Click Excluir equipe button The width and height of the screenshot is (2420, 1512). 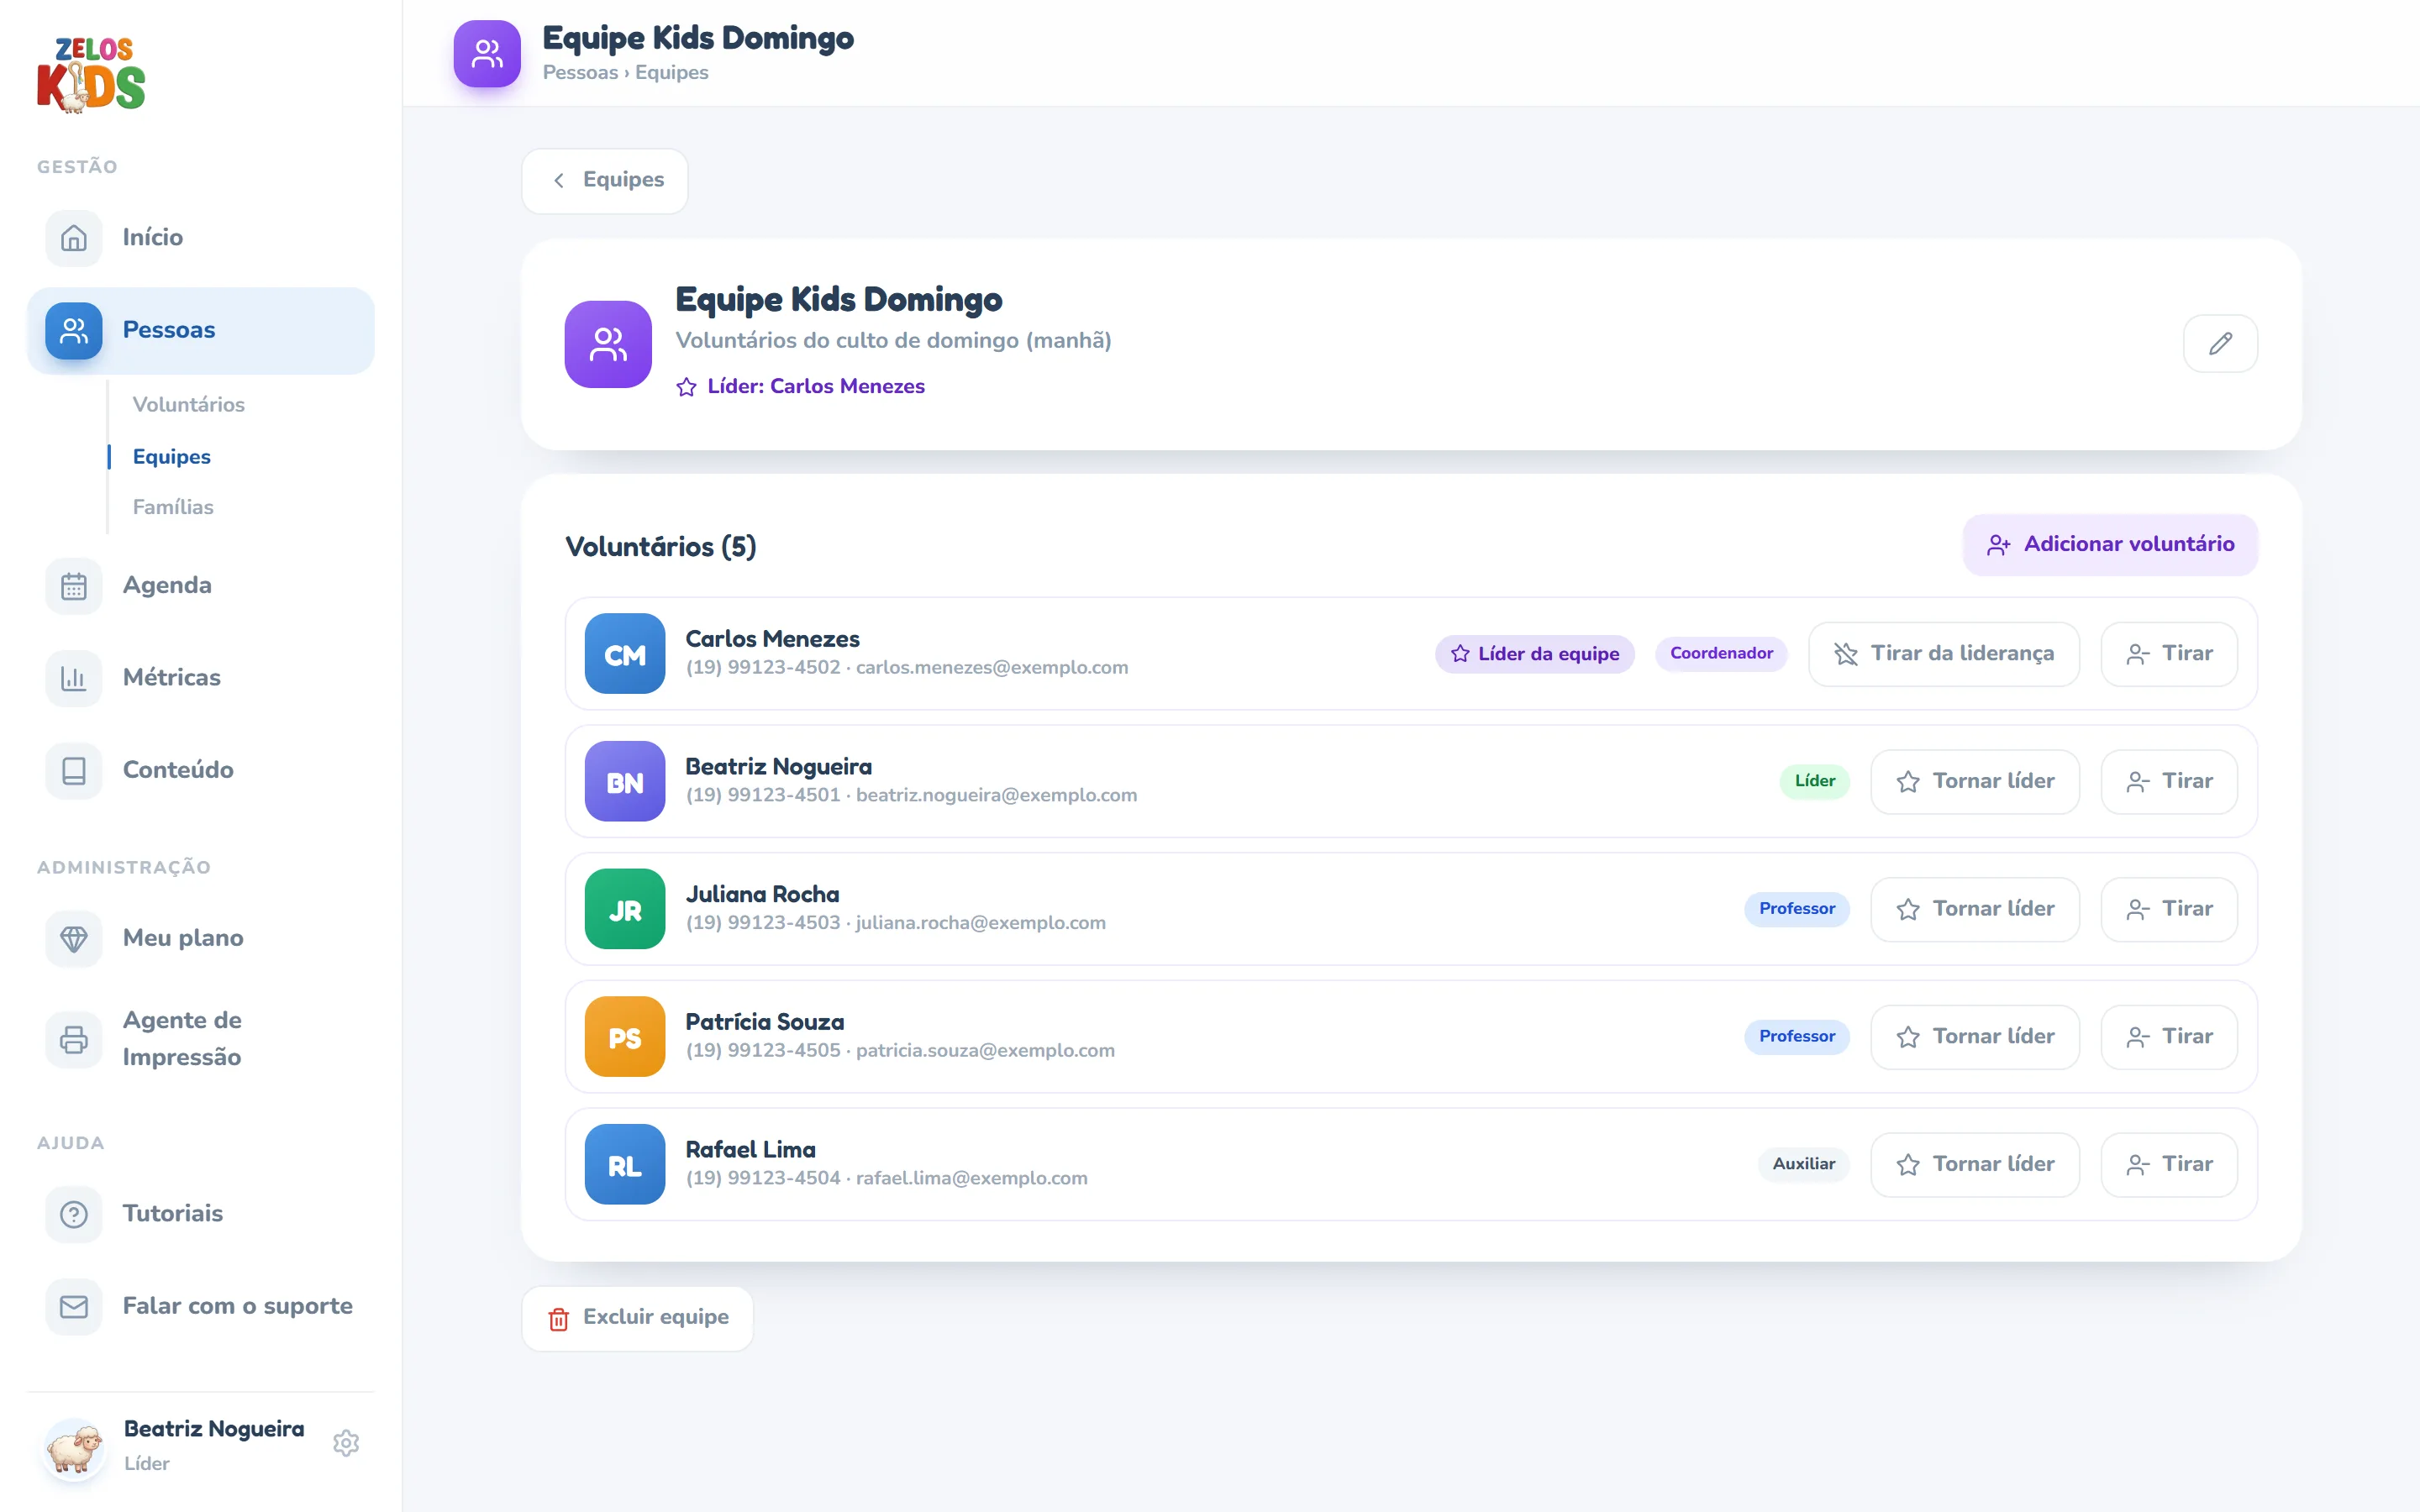tap(638, 1318)
